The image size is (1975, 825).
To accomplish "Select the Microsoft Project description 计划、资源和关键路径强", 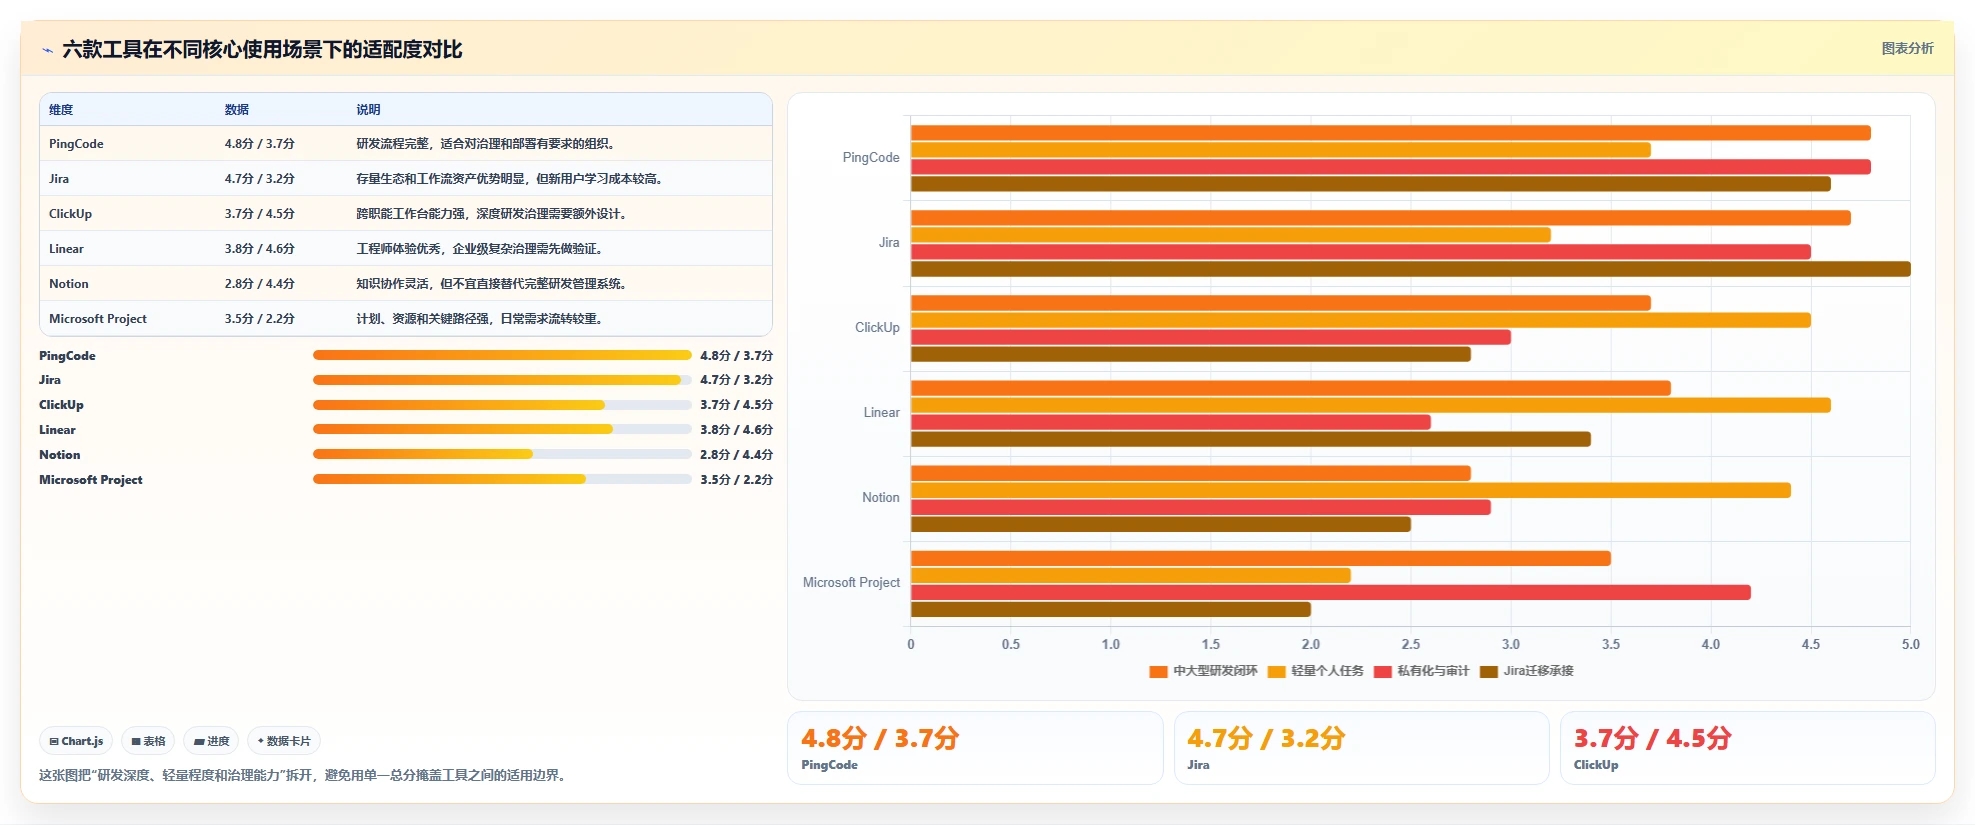I will pos(482,319).
